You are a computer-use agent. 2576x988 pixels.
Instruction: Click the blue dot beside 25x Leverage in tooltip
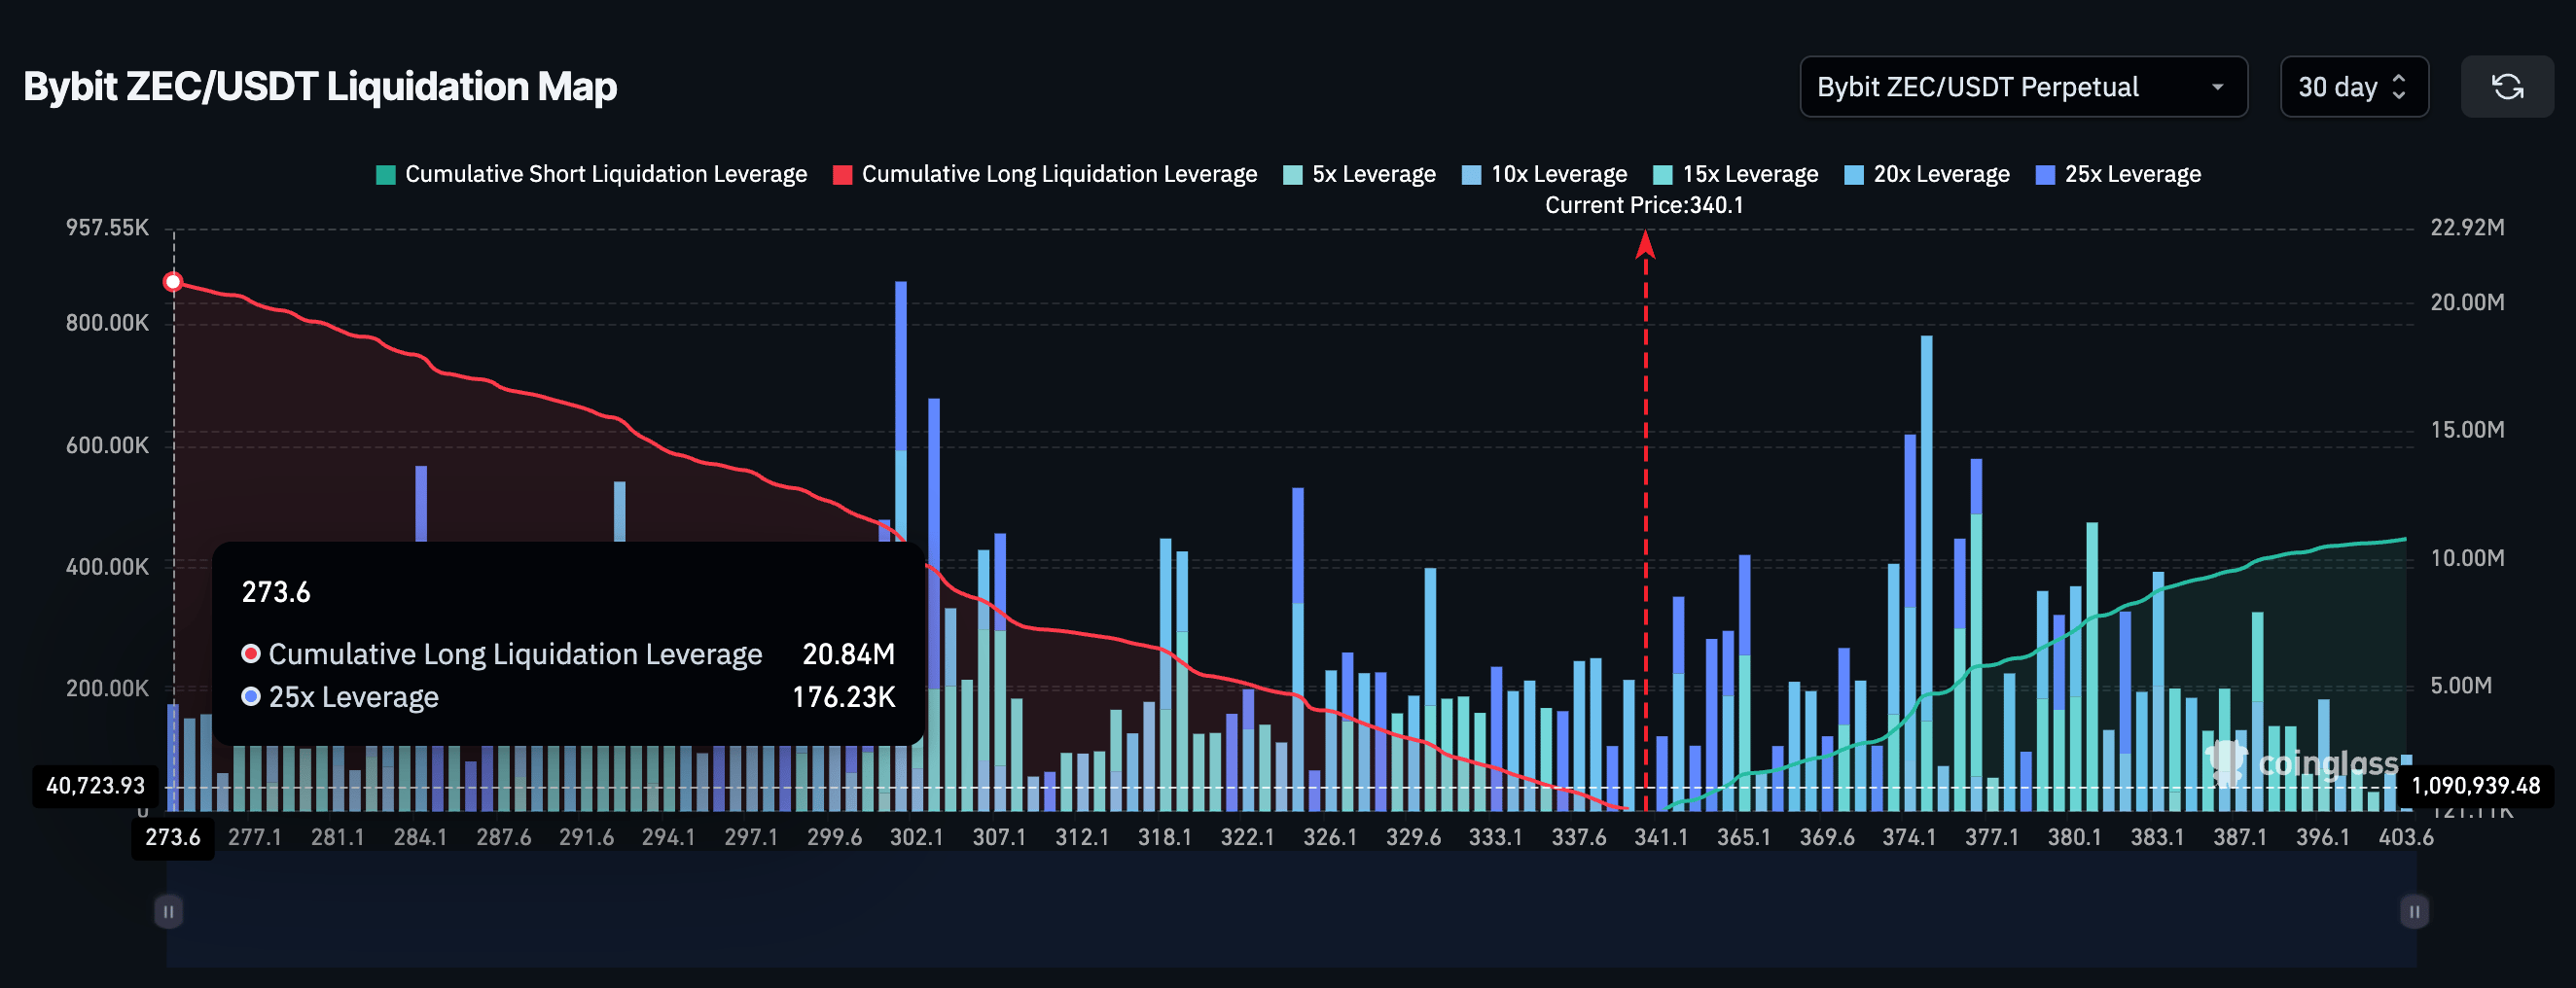click(250, 696)
